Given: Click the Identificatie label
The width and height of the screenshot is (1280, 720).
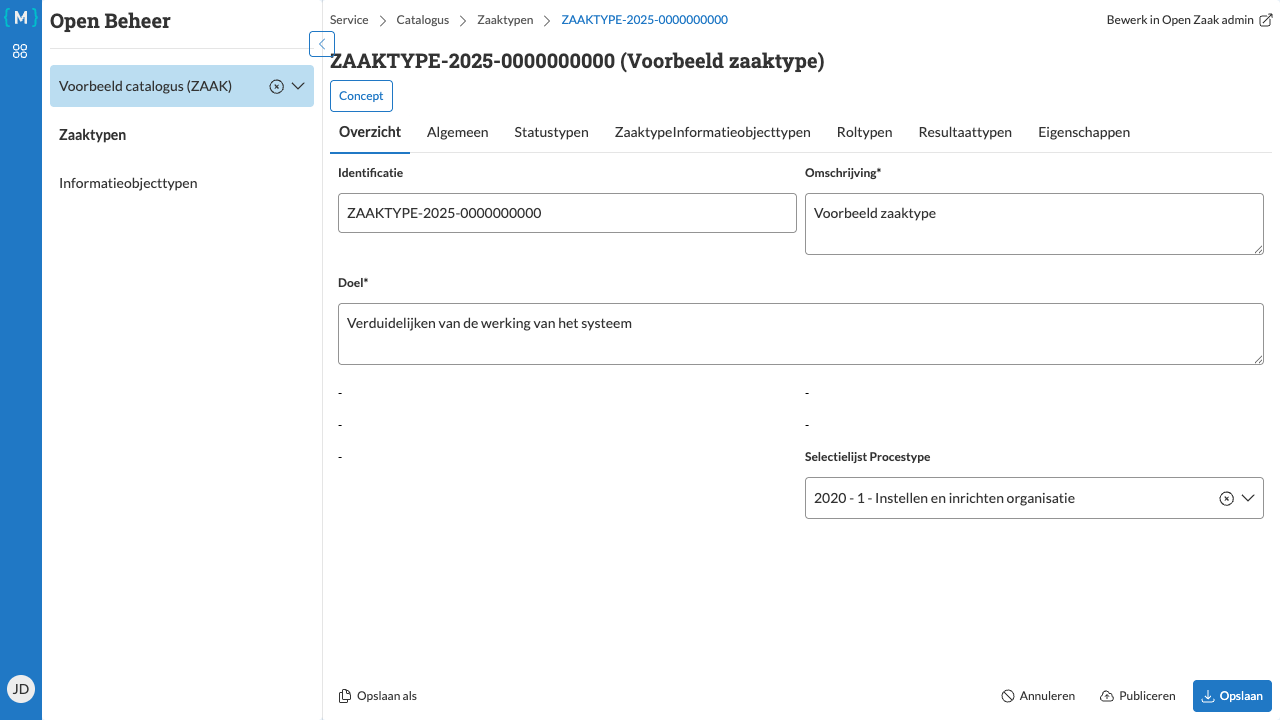Looking at the screenshot, I should point(370,173).
